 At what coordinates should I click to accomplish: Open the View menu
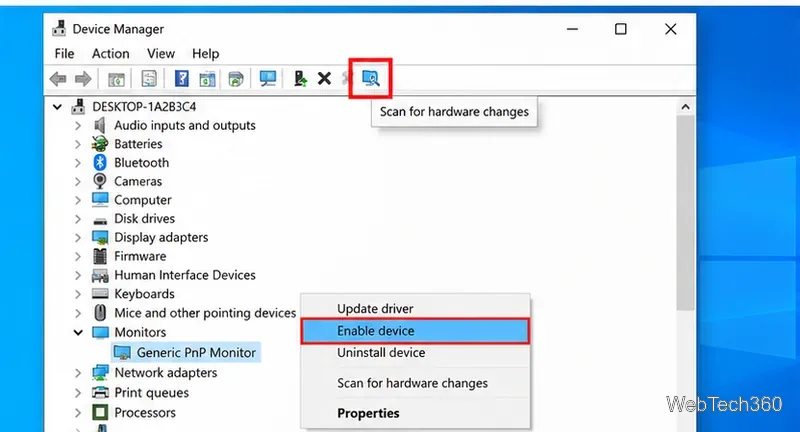161,54
